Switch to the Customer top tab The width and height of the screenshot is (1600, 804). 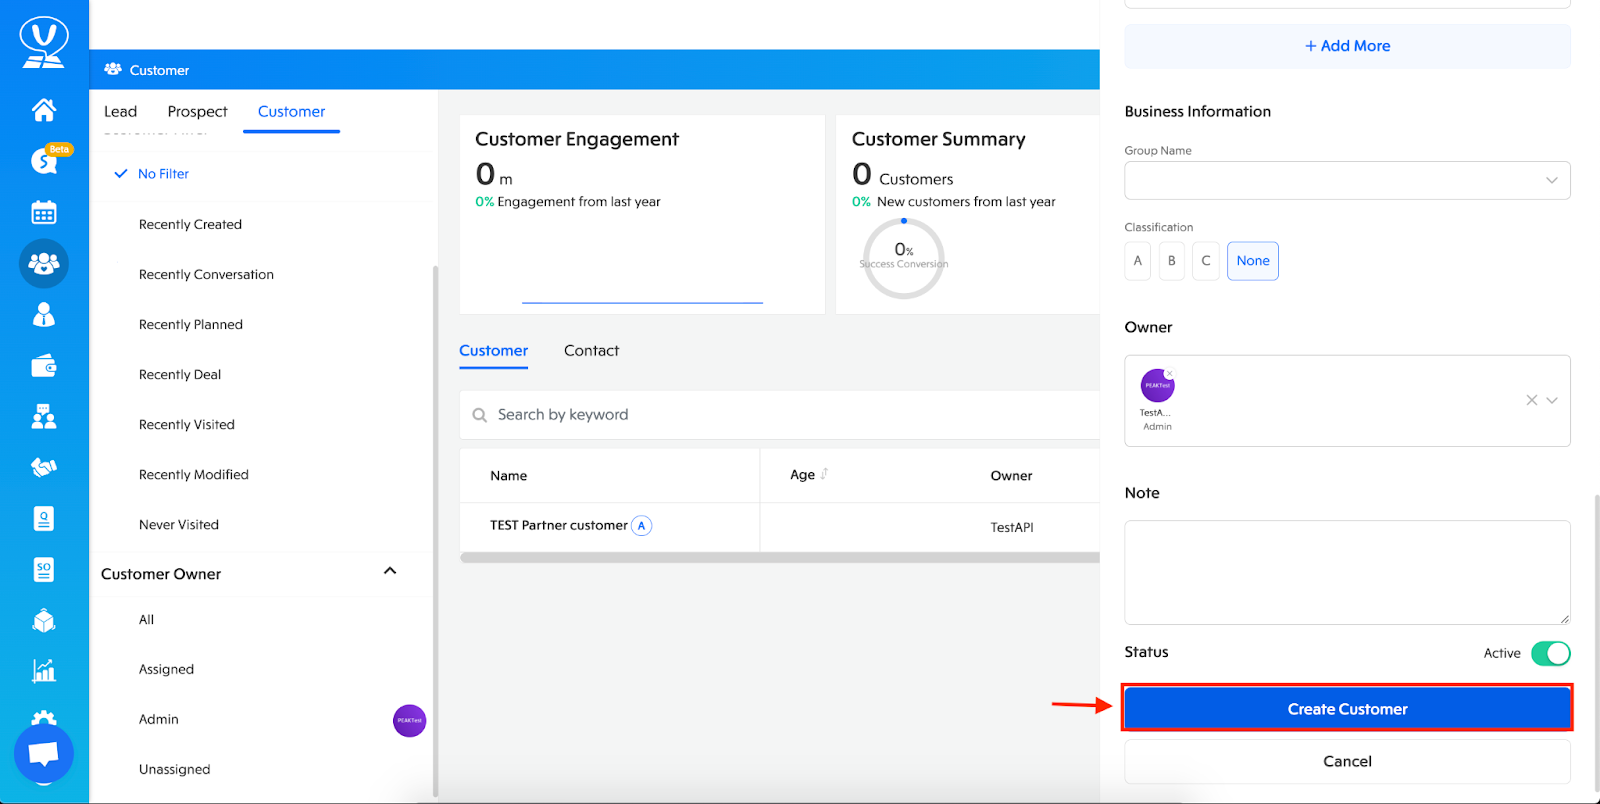point(291,112)
